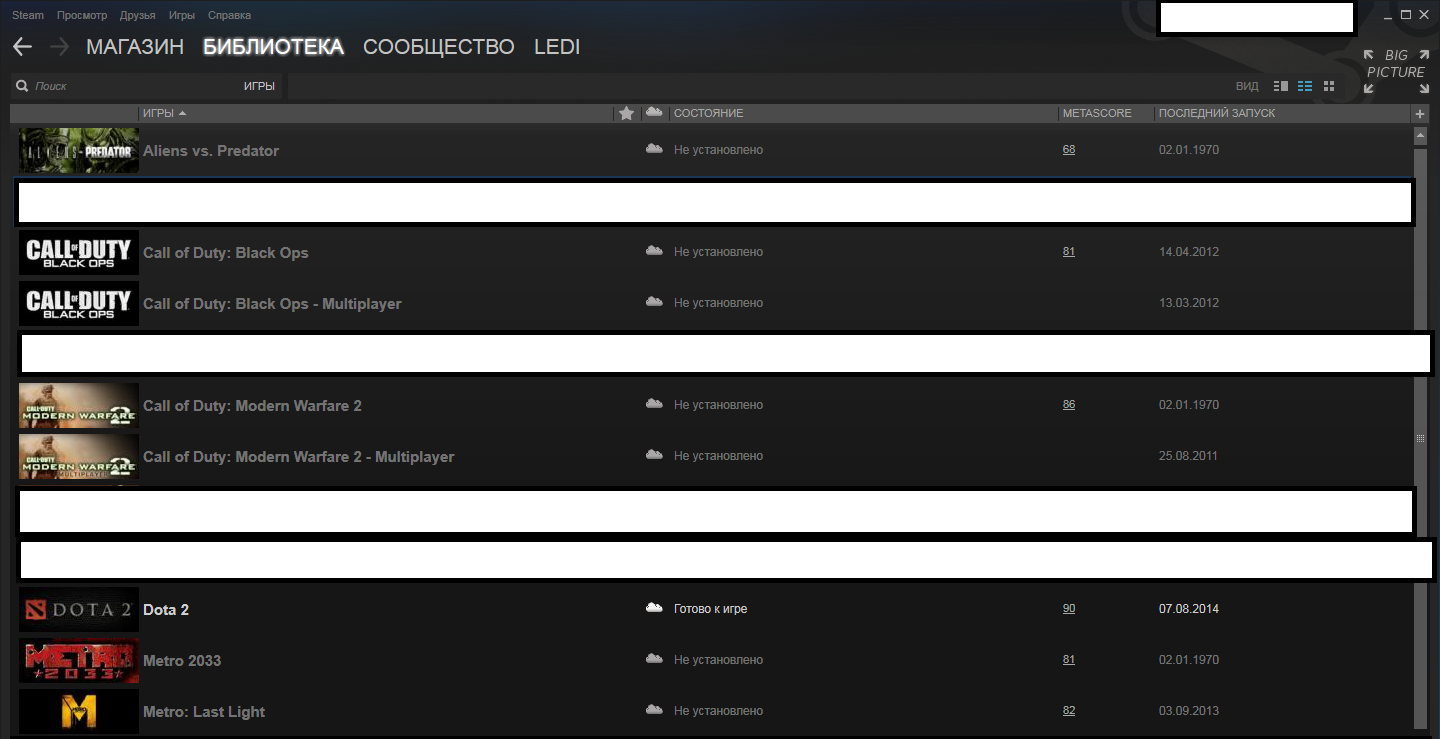Switch to detail view icon
Screen dimensions: 1440x739
[1281, 86]
